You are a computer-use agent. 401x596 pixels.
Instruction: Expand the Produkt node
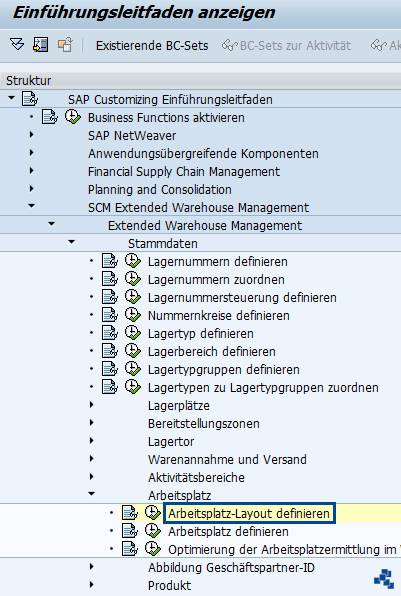coord(92,585)
